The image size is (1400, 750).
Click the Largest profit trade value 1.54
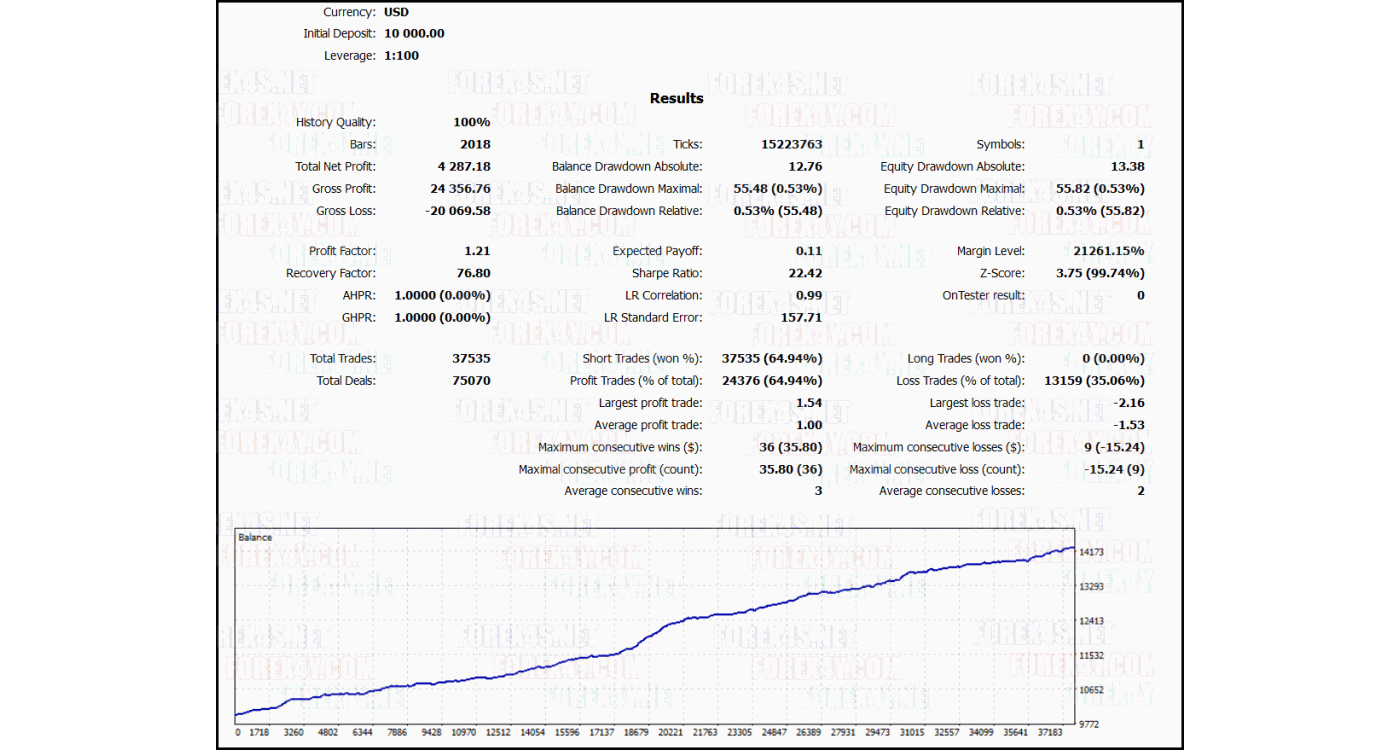pos(810,403)
